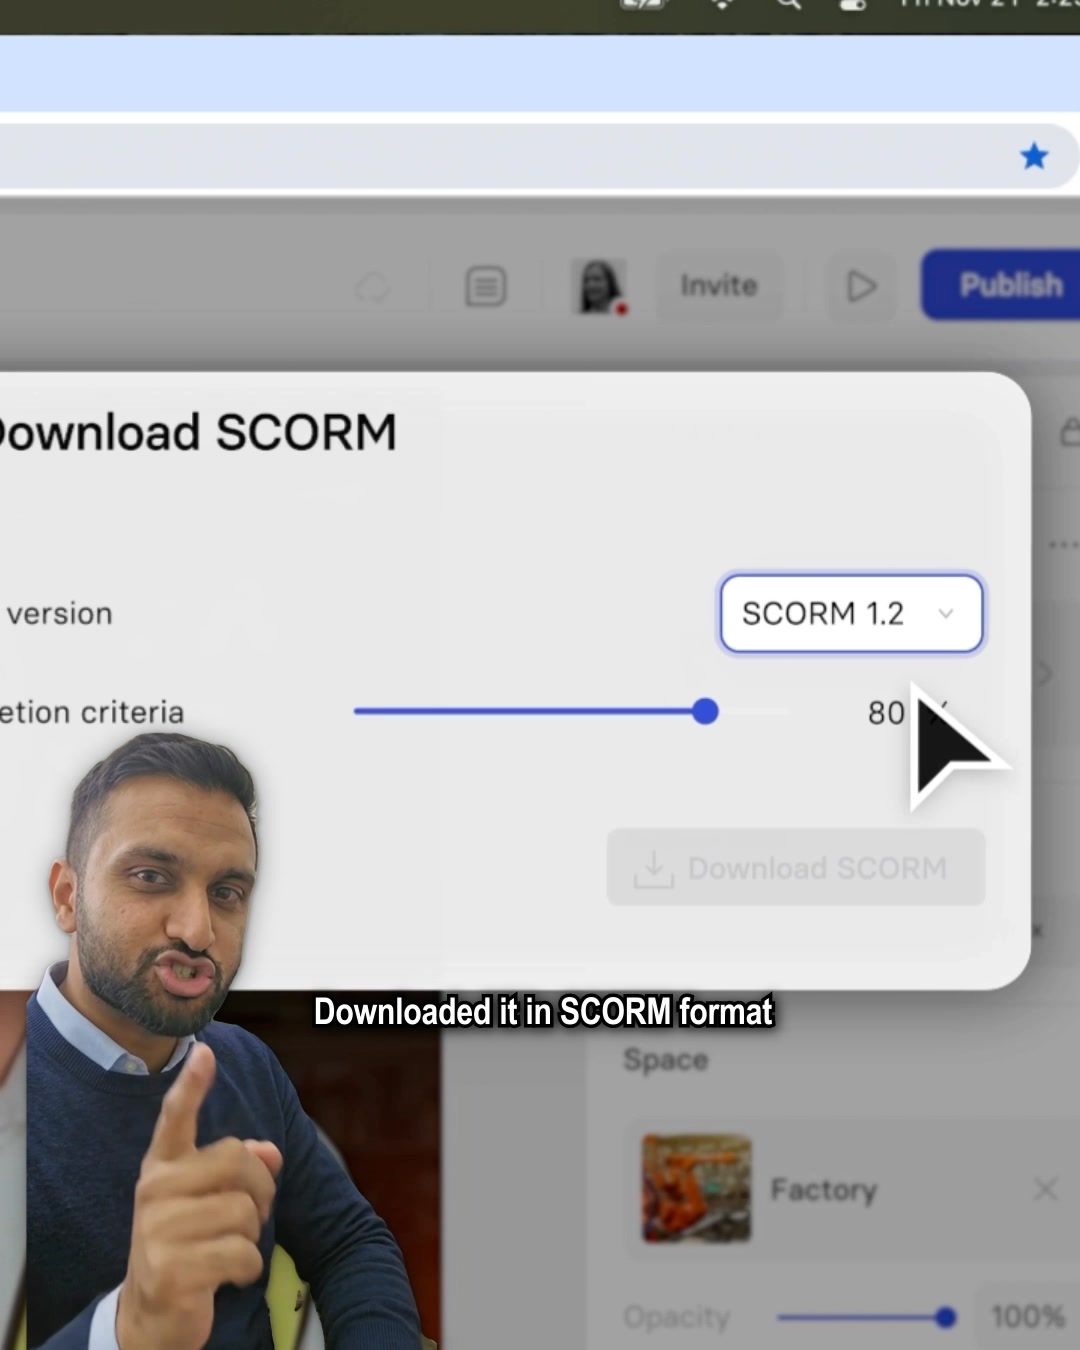
Task: Click the Download SCORM button
Action: (796, 868)
